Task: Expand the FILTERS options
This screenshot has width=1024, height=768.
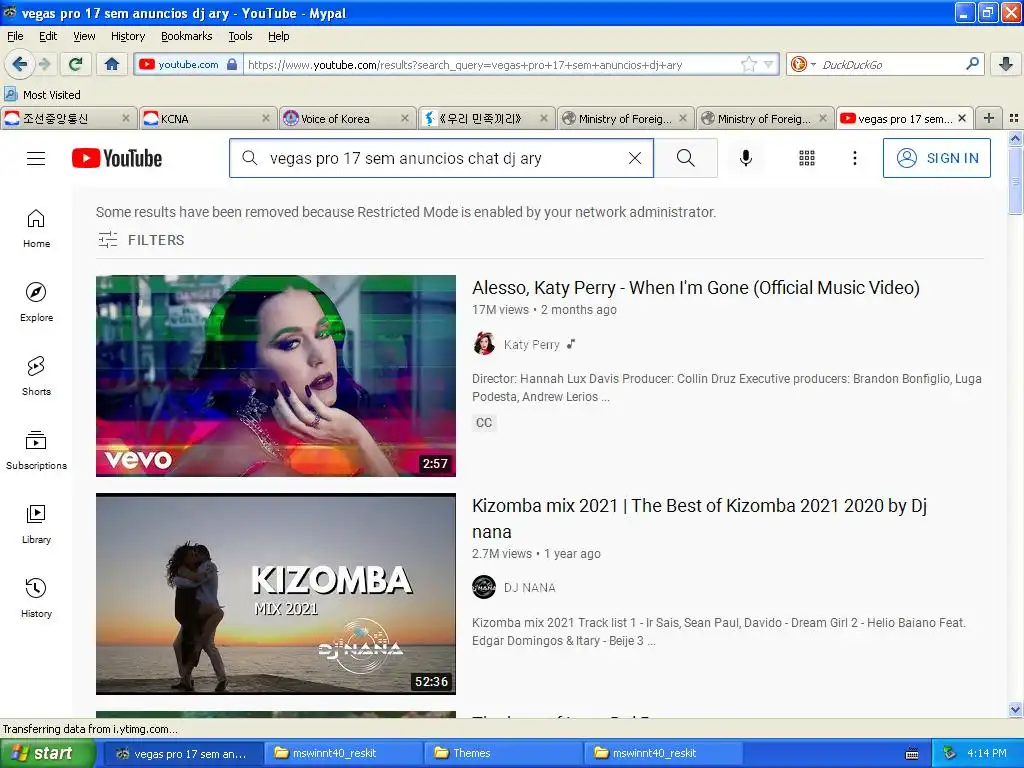Action: pyautogui.click(x=141, y=240)
